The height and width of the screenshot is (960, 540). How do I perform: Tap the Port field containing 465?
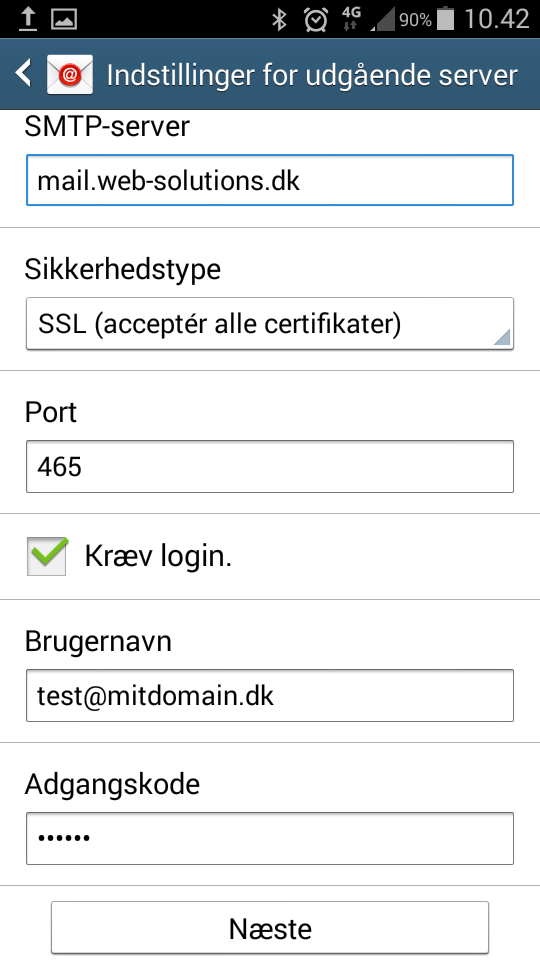click(269, 467)
